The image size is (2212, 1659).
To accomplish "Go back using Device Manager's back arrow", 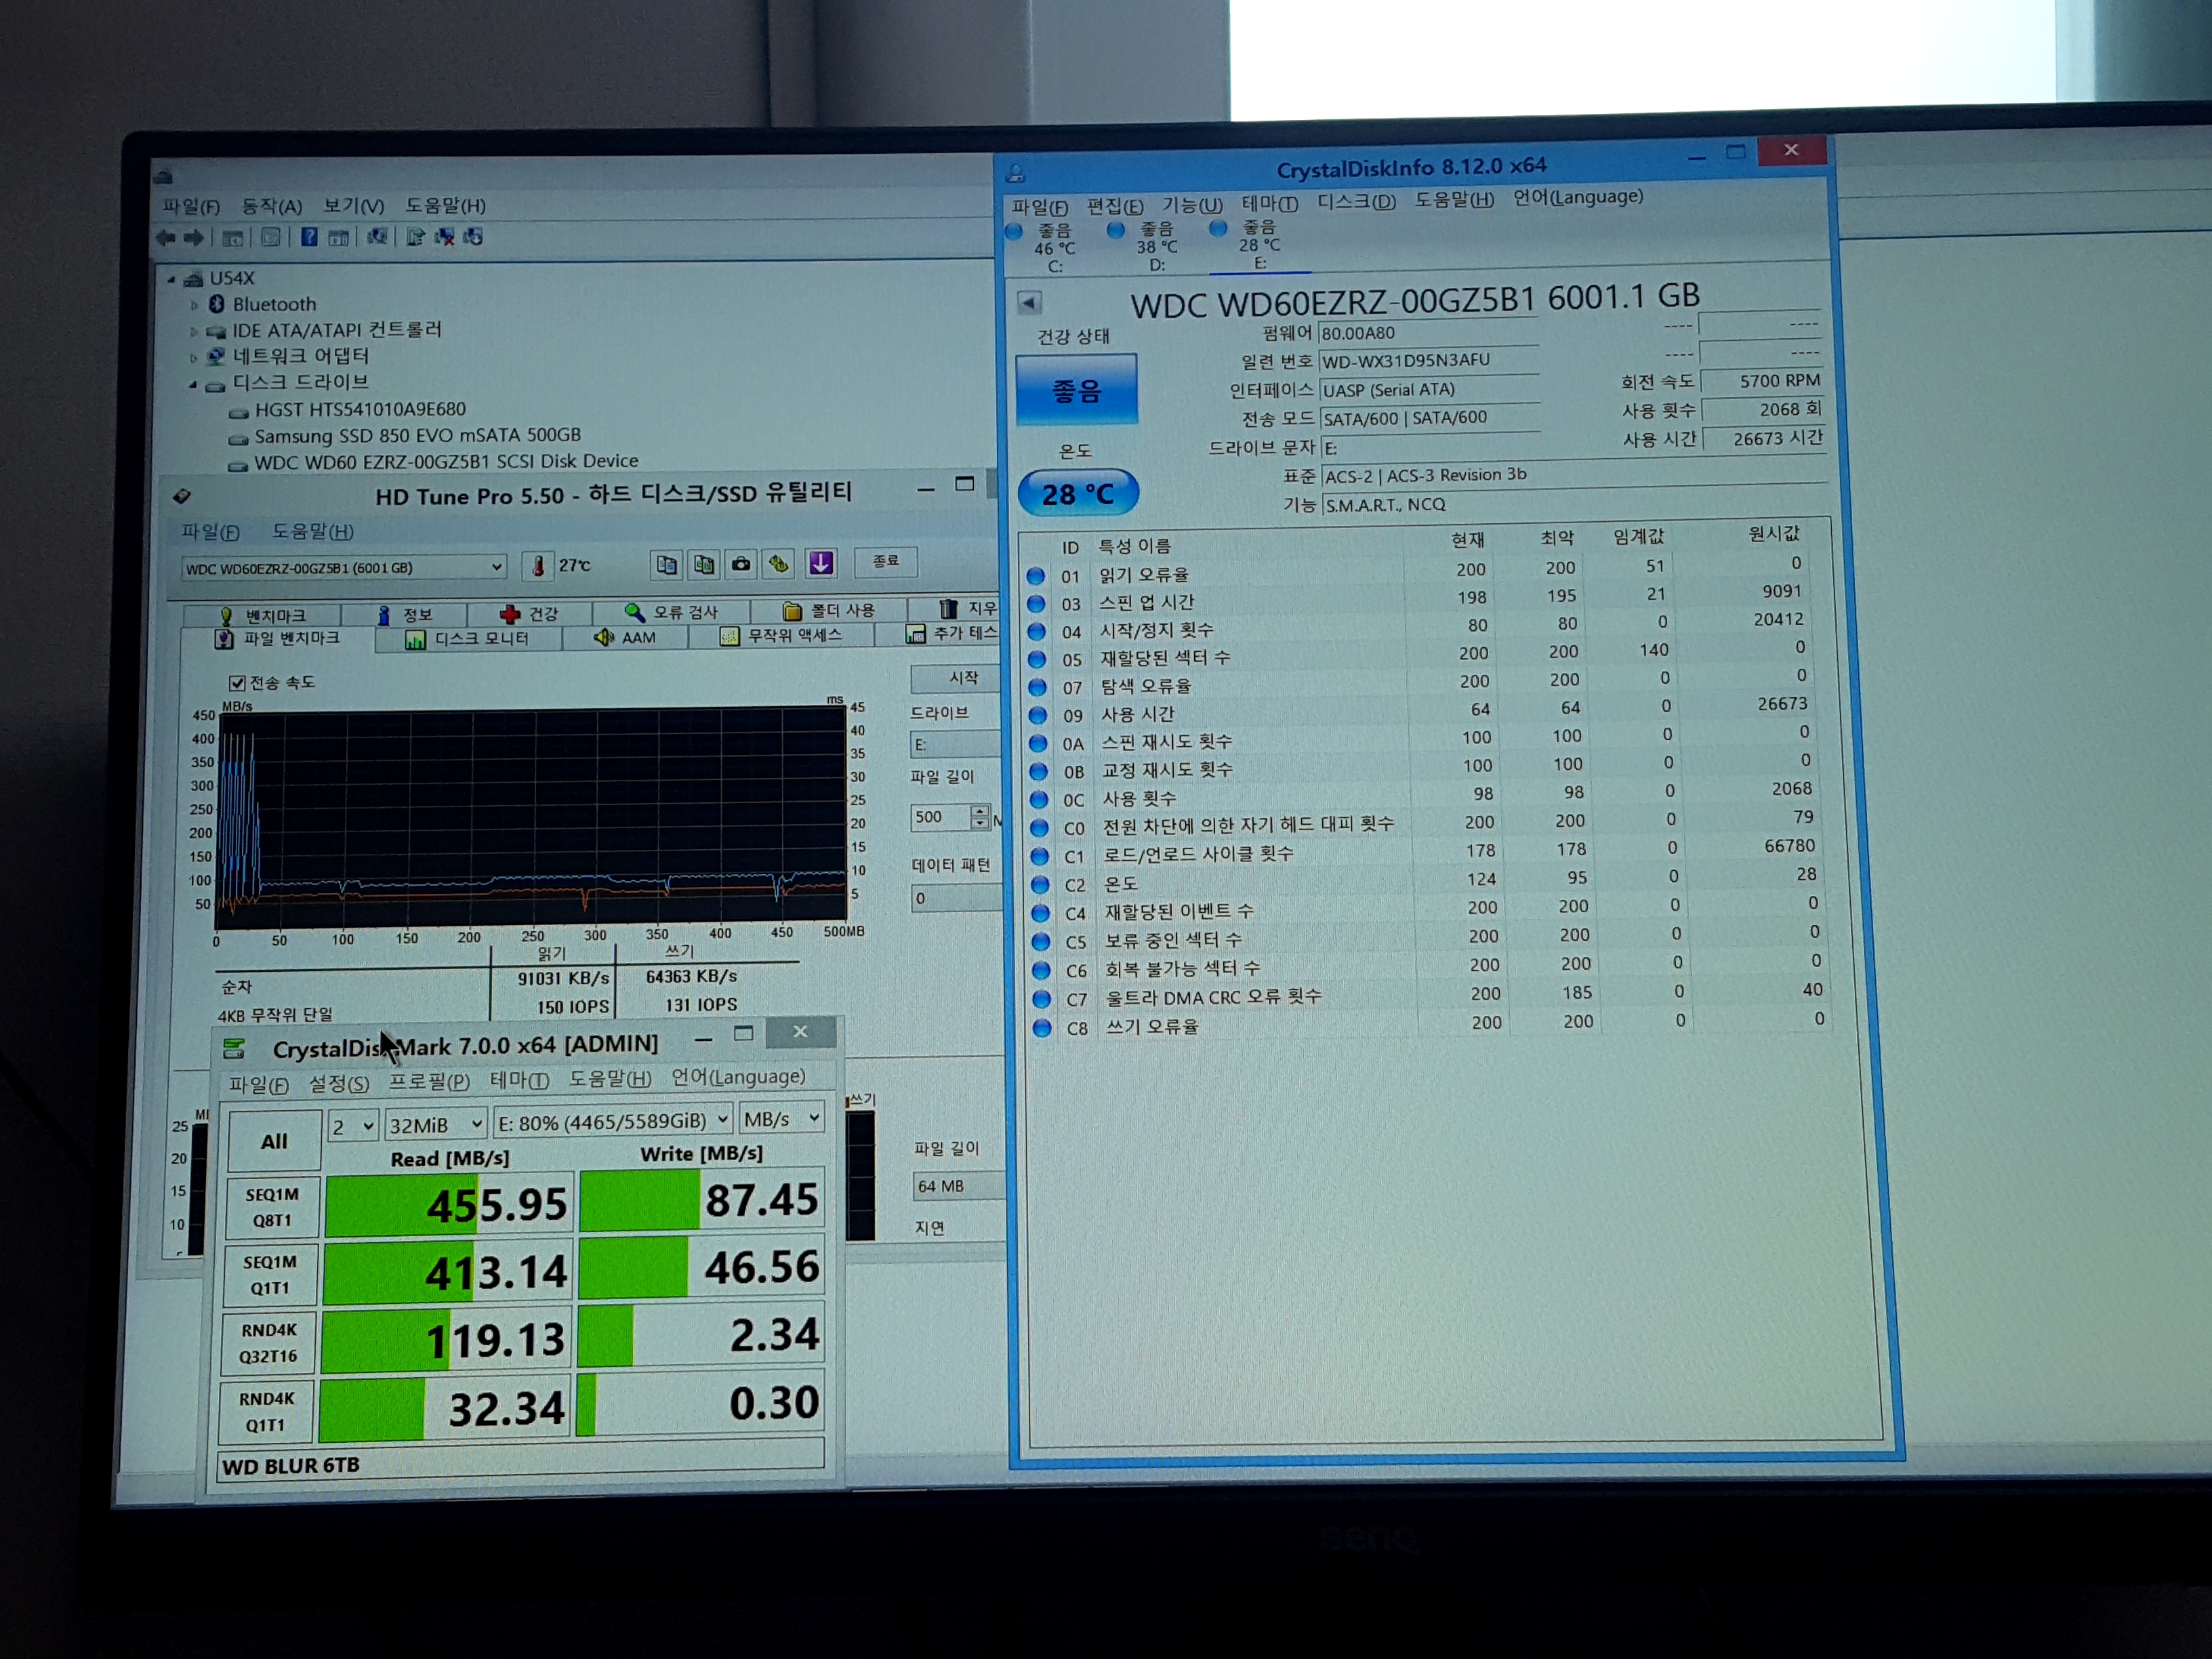I will (x=166, y=238).
